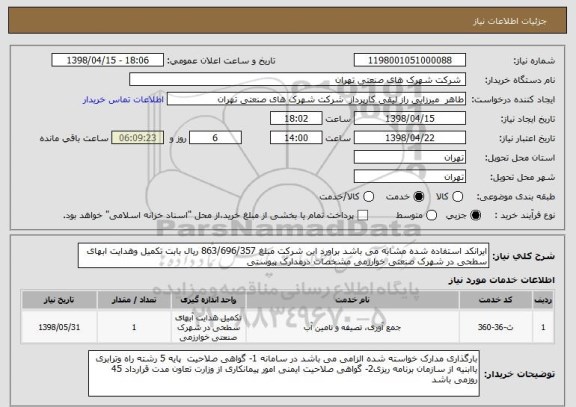Select the خدمت radio button
Viewport: 576px width, 407px height.
[x=418, y=197]
